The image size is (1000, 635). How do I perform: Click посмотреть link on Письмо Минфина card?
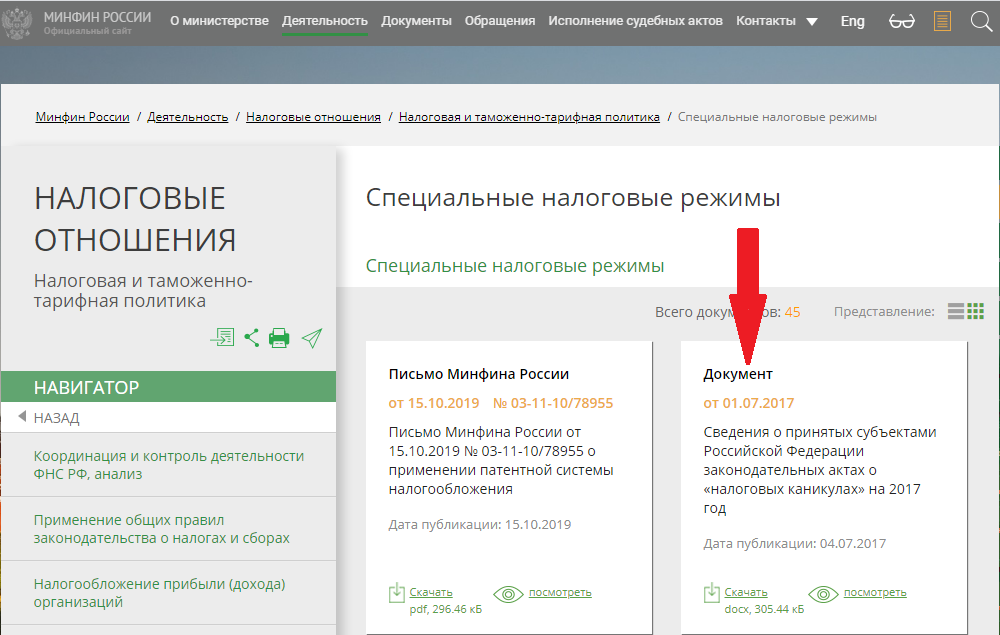[561, 592]
